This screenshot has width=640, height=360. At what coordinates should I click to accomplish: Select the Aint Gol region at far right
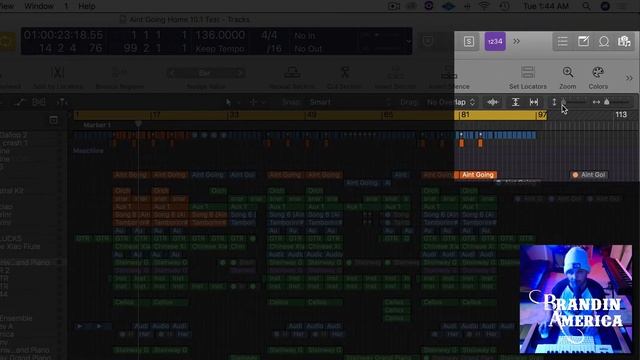[x=589, y=175]
